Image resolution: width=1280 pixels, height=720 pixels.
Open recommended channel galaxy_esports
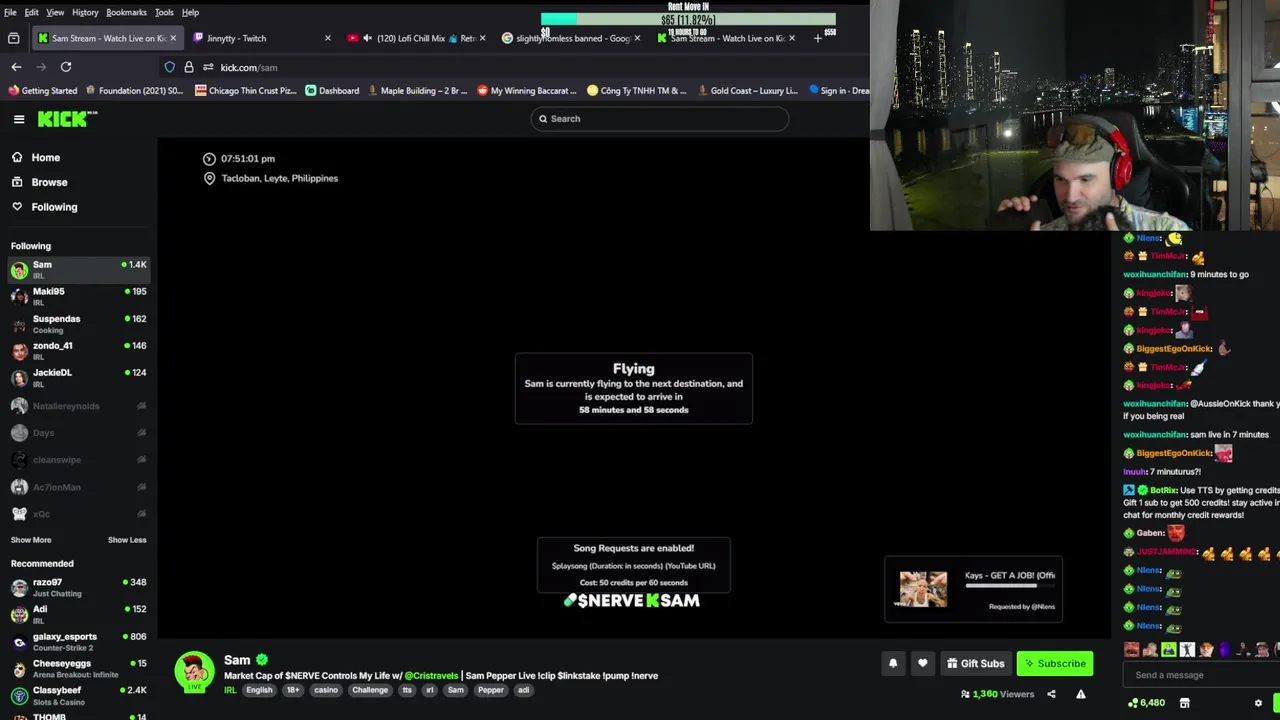pyautogui.click(x=78, y=641)
